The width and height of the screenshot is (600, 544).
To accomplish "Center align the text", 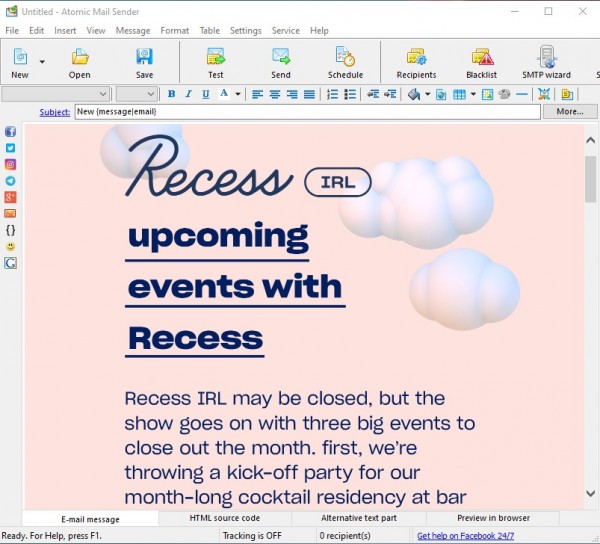I will 275,94.
